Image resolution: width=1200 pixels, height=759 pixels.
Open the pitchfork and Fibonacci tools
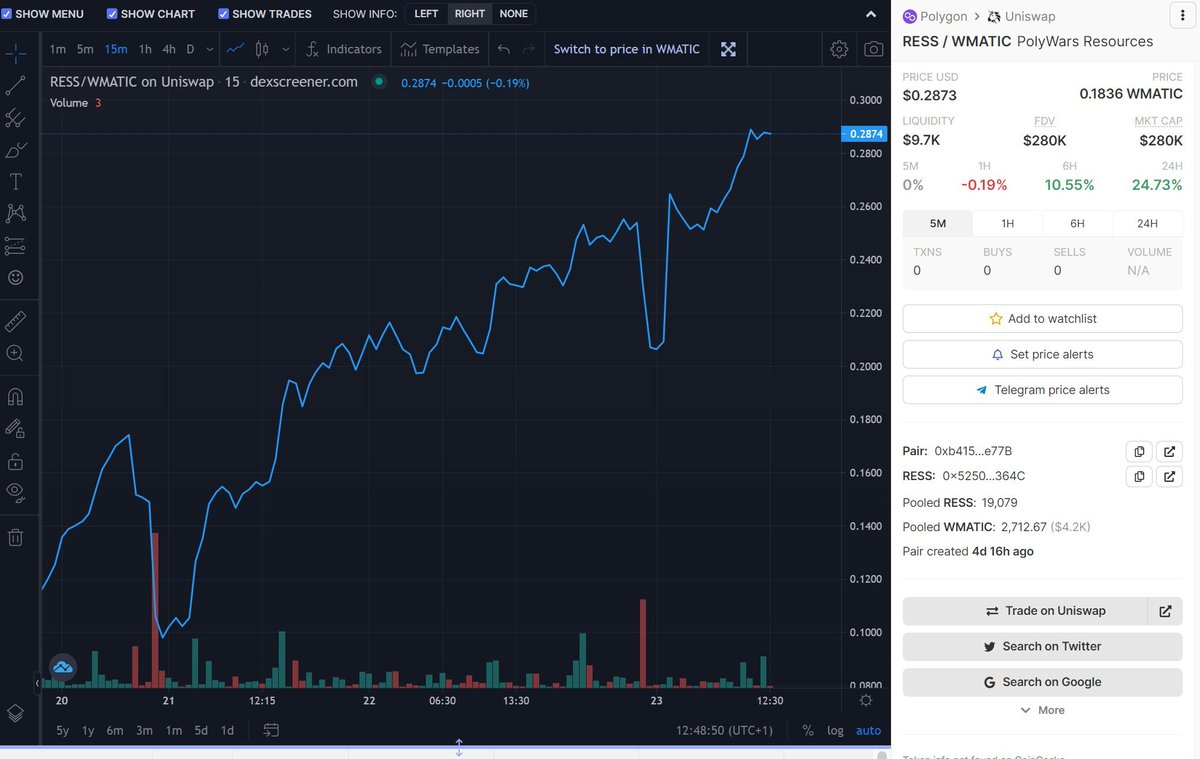click(16, 119)
